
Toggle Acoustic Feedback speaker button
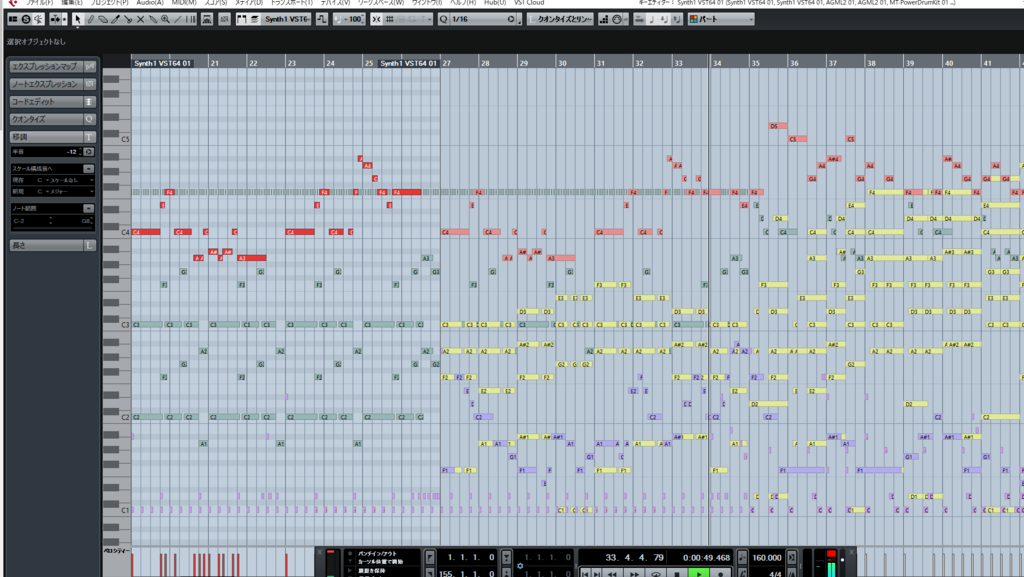click(x=39, y=20)
